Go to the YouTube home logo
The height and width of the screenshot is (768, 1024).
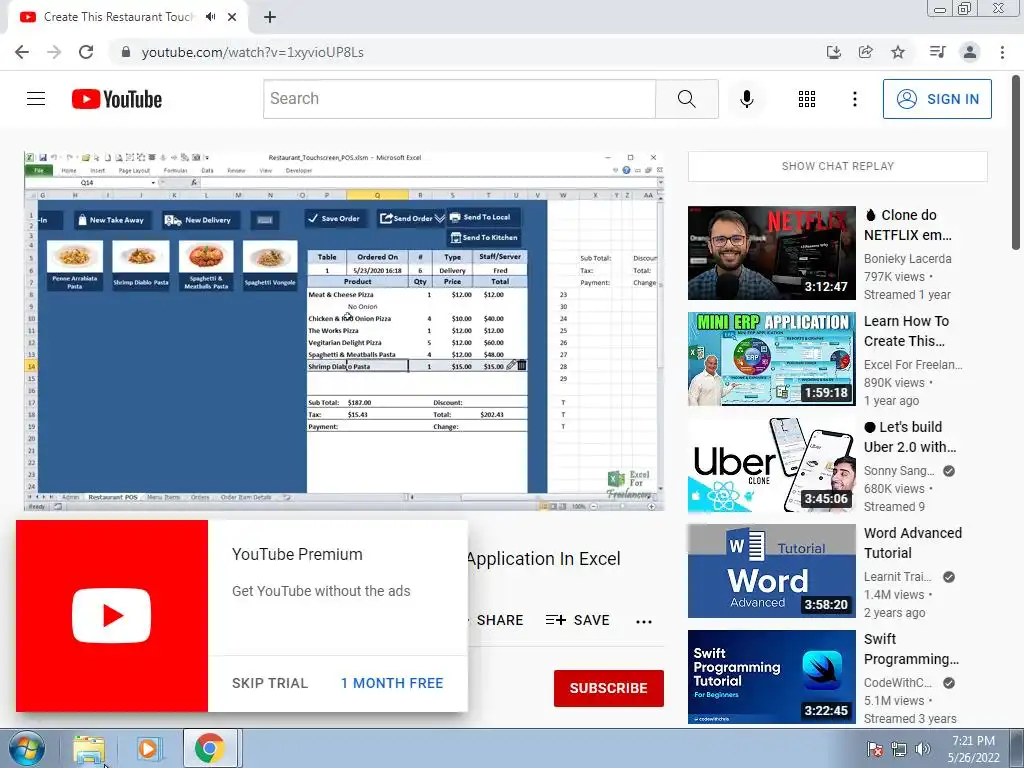[117, 99]
